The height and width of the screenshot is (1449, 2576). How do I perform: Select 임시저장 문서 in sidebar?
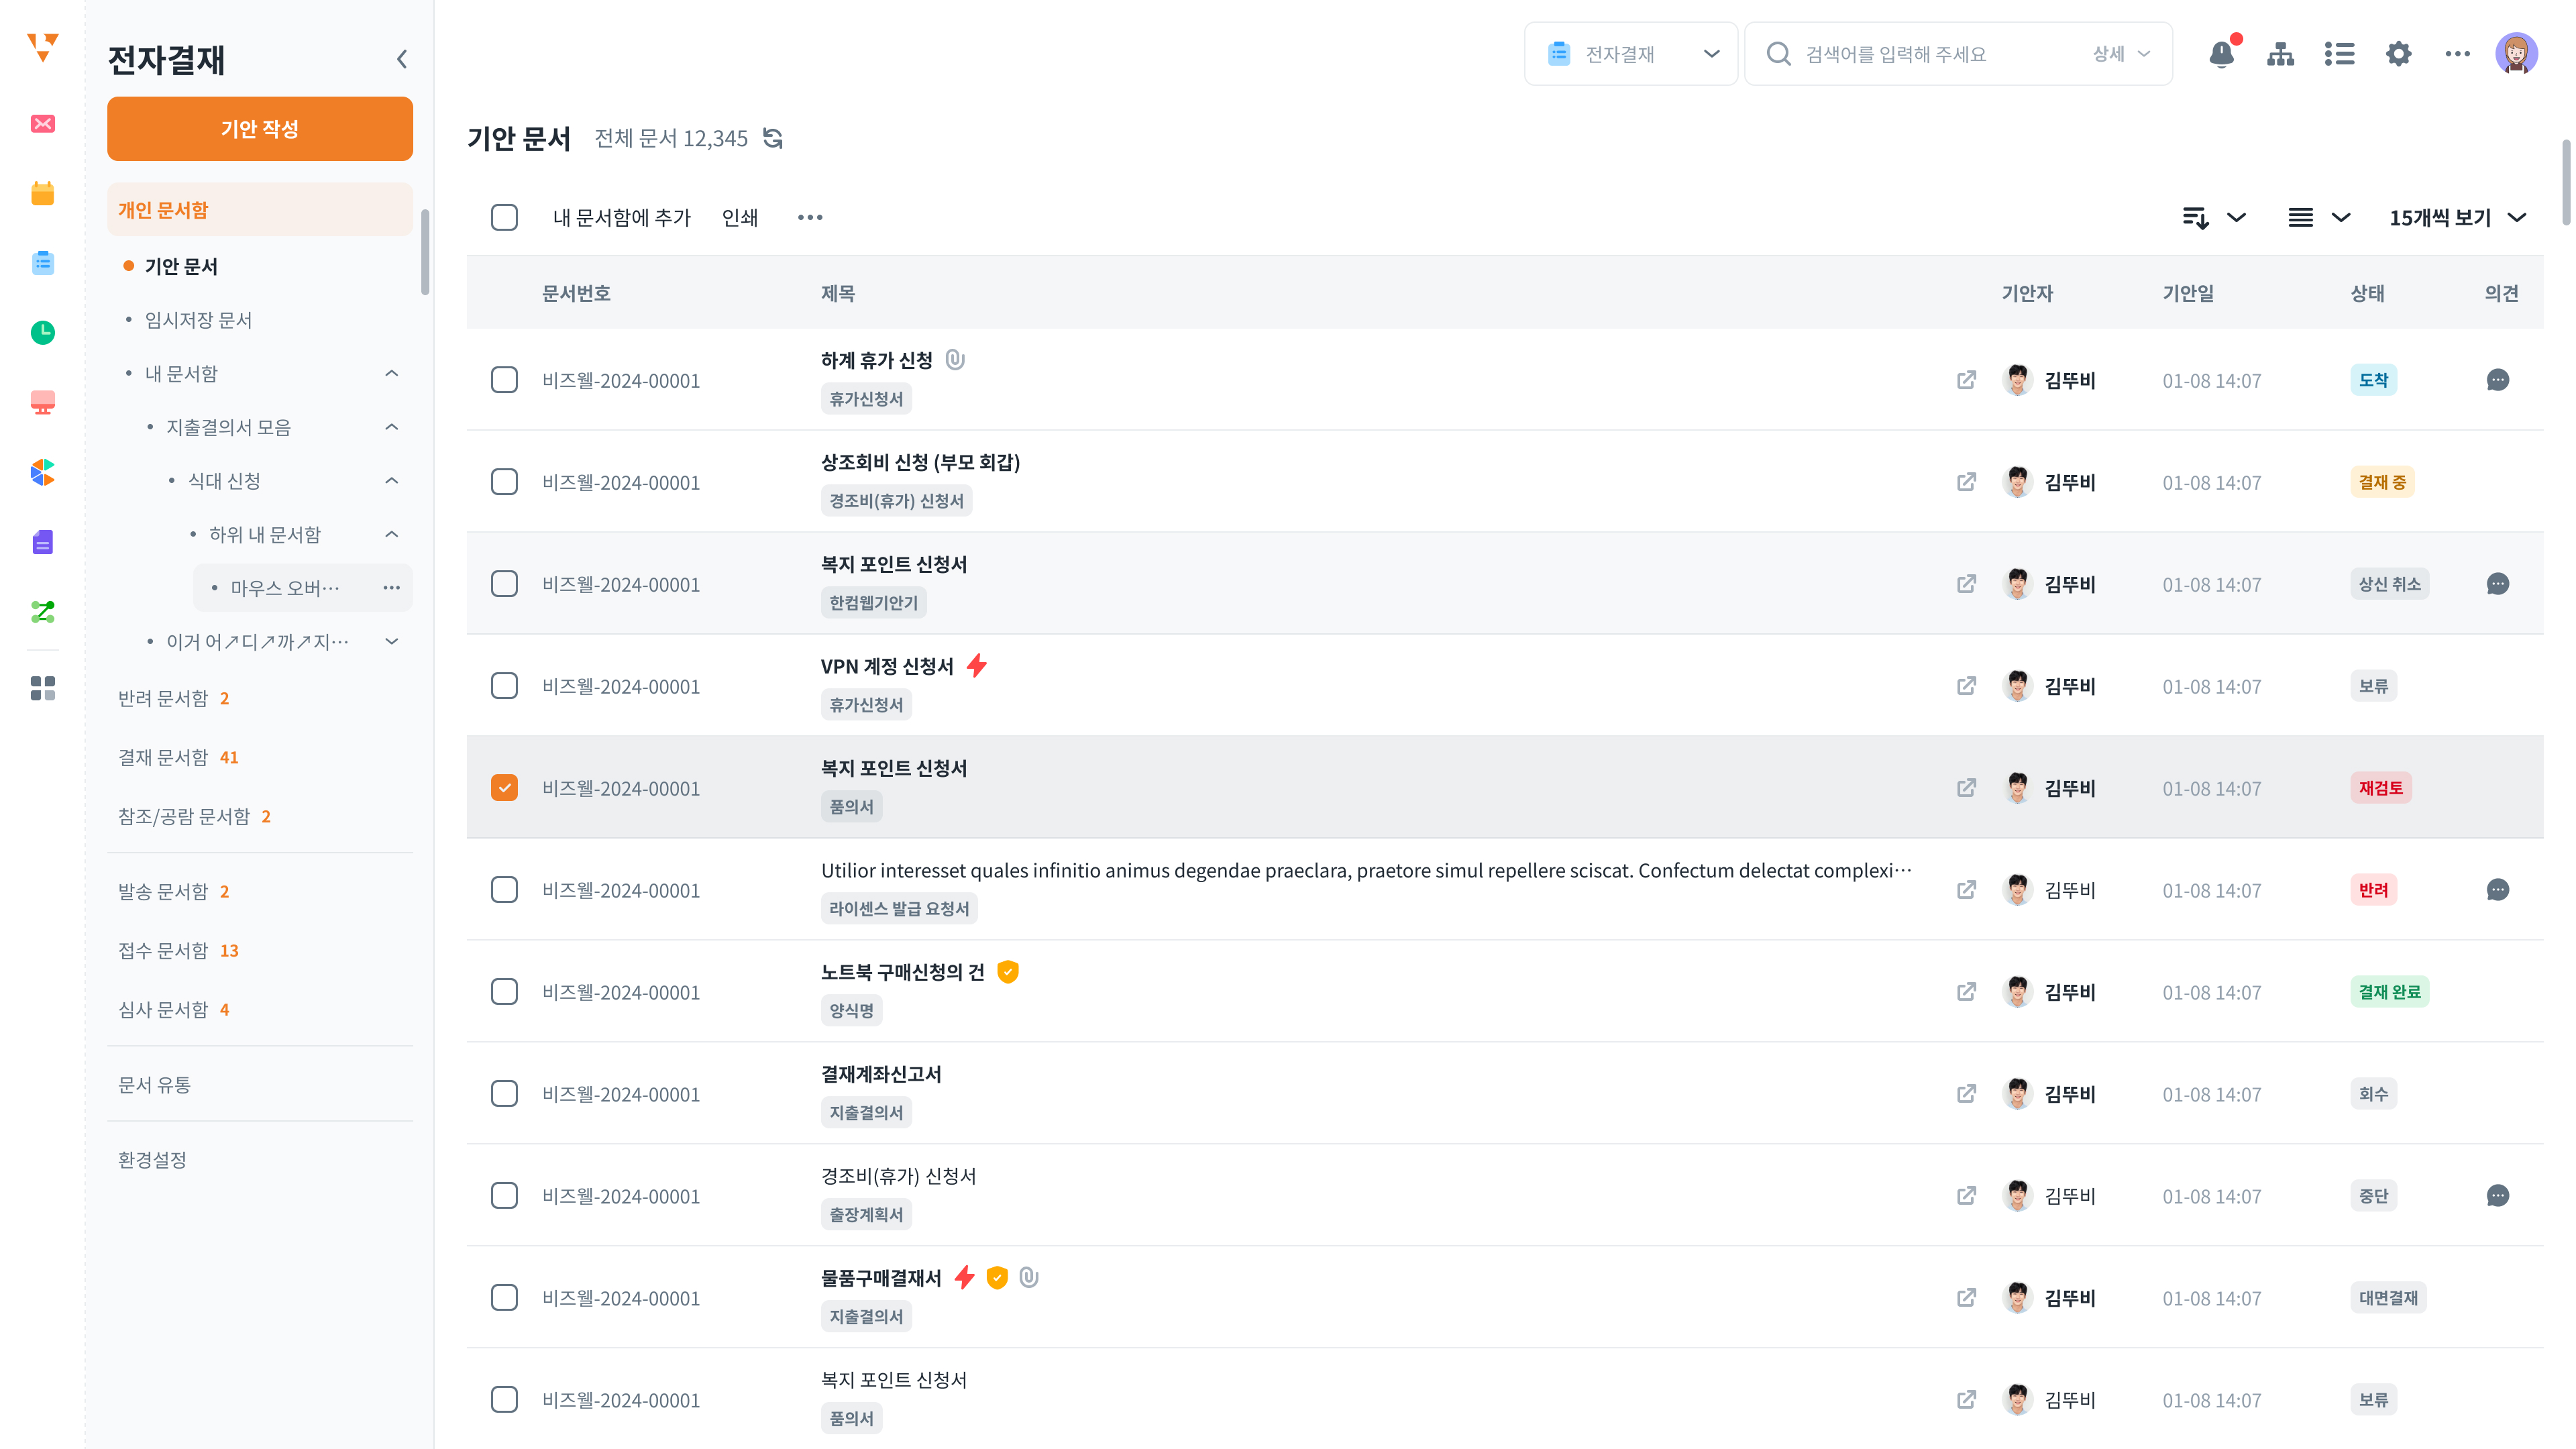pyautogui.click(x=198, y=320)
